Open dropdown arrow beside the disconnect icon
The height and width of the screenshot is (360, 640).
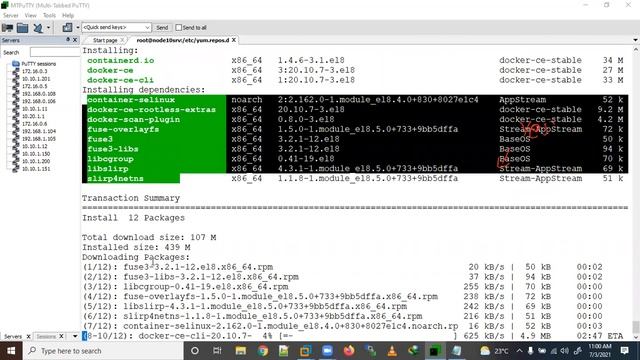tap(48, 28)
